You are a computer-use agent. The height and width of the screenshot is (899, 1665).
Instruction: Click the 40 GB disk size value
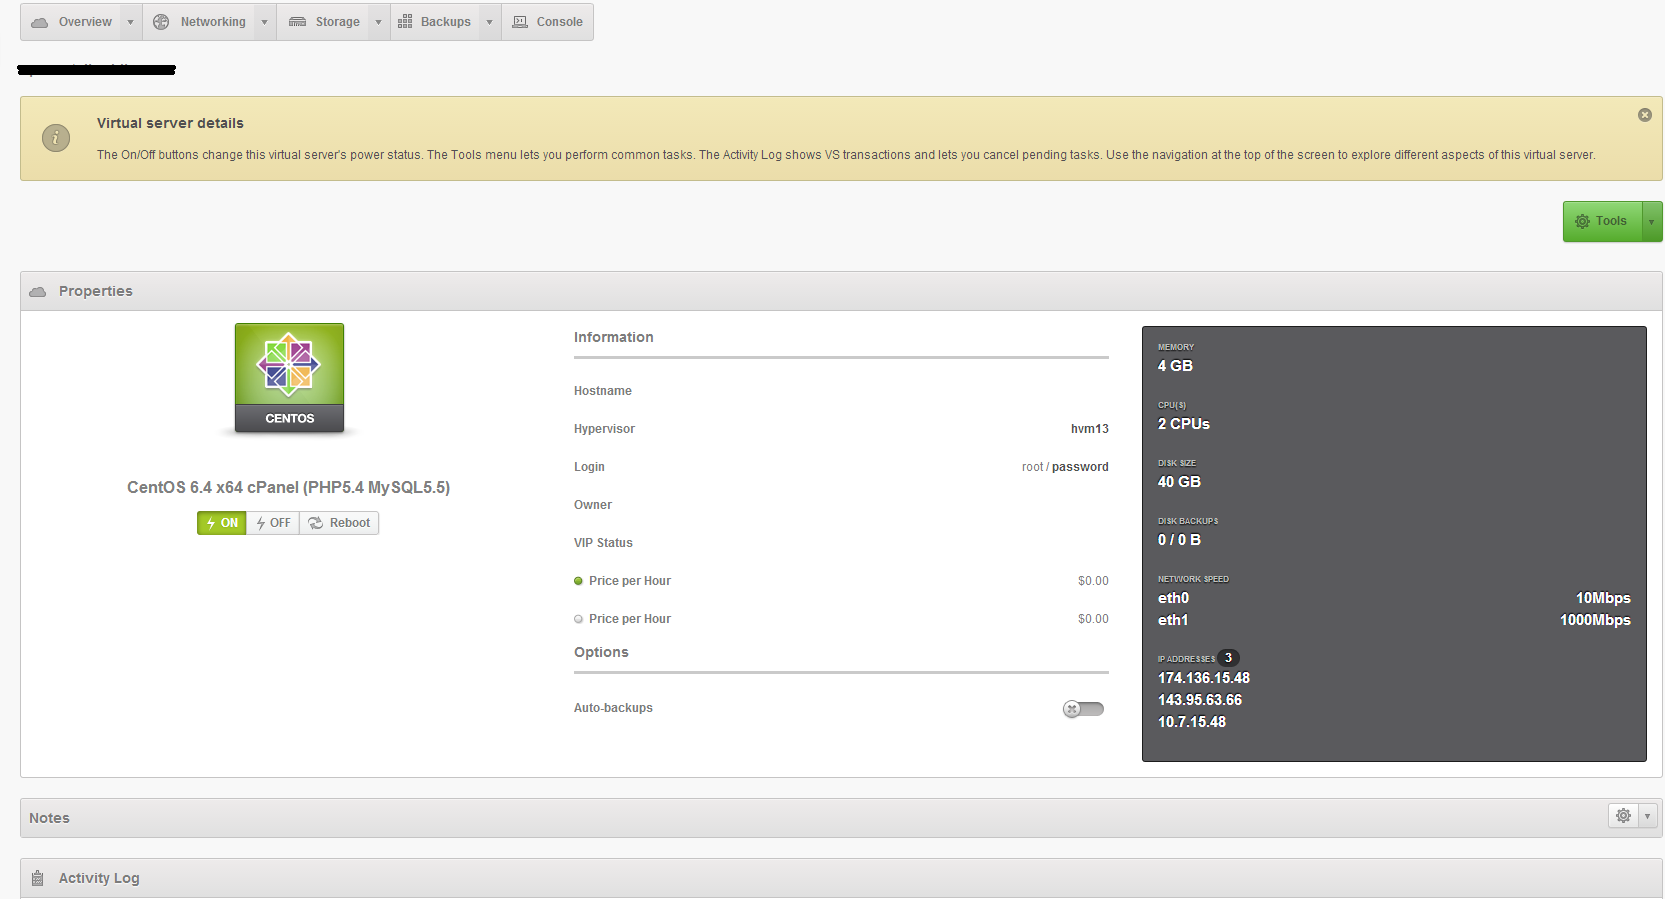tap(1179, 482)
